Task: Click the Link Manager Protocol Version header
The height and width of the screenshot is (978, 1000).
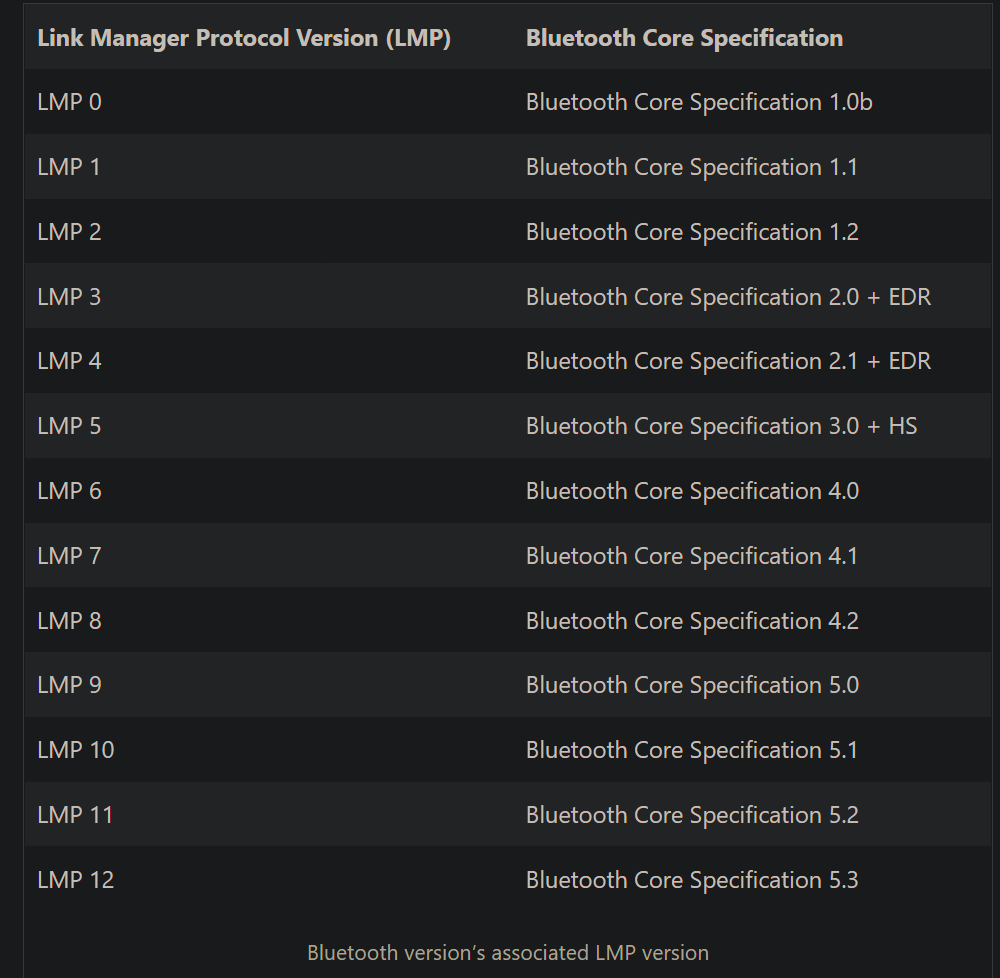Action: click(244, 38)
